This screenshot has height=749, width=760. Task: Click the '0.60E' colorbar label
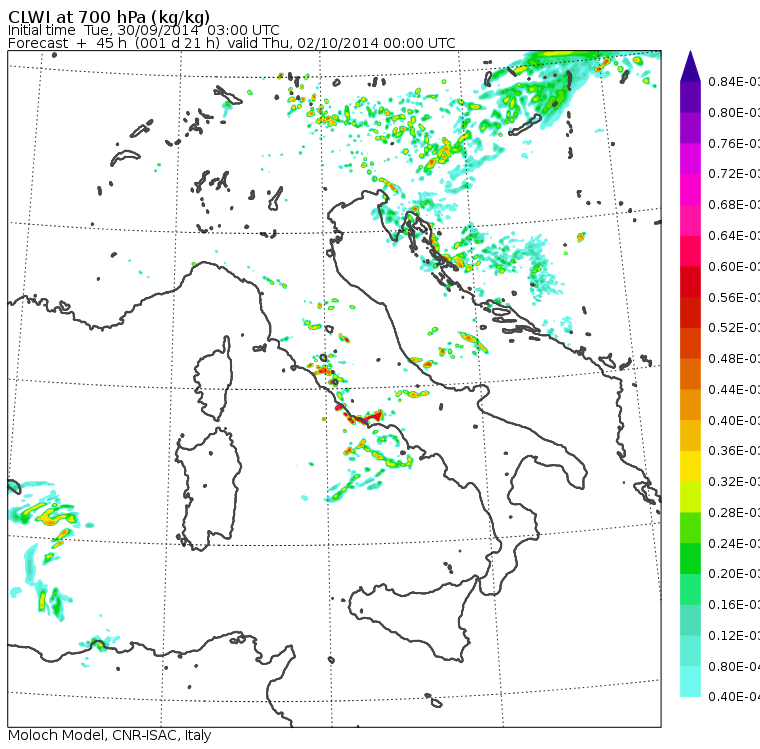coord(734,267)
